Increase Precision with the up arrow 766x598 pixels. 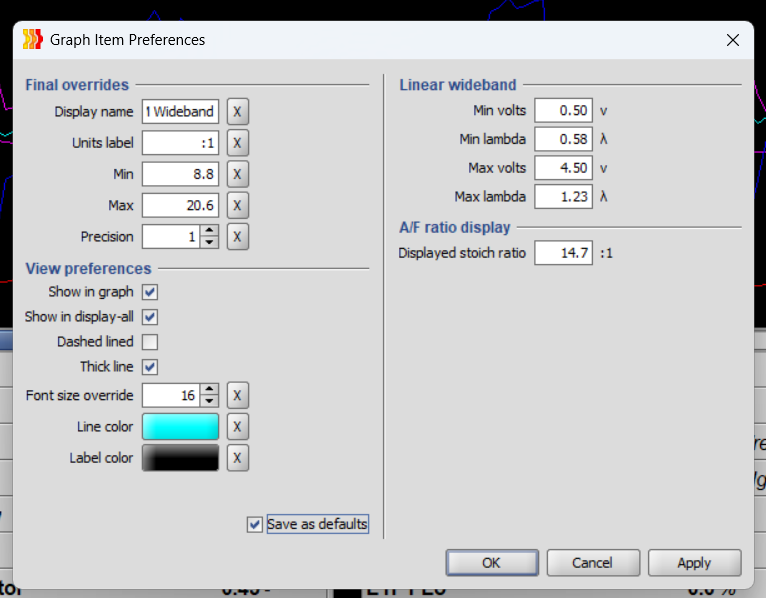coord(210,231)
